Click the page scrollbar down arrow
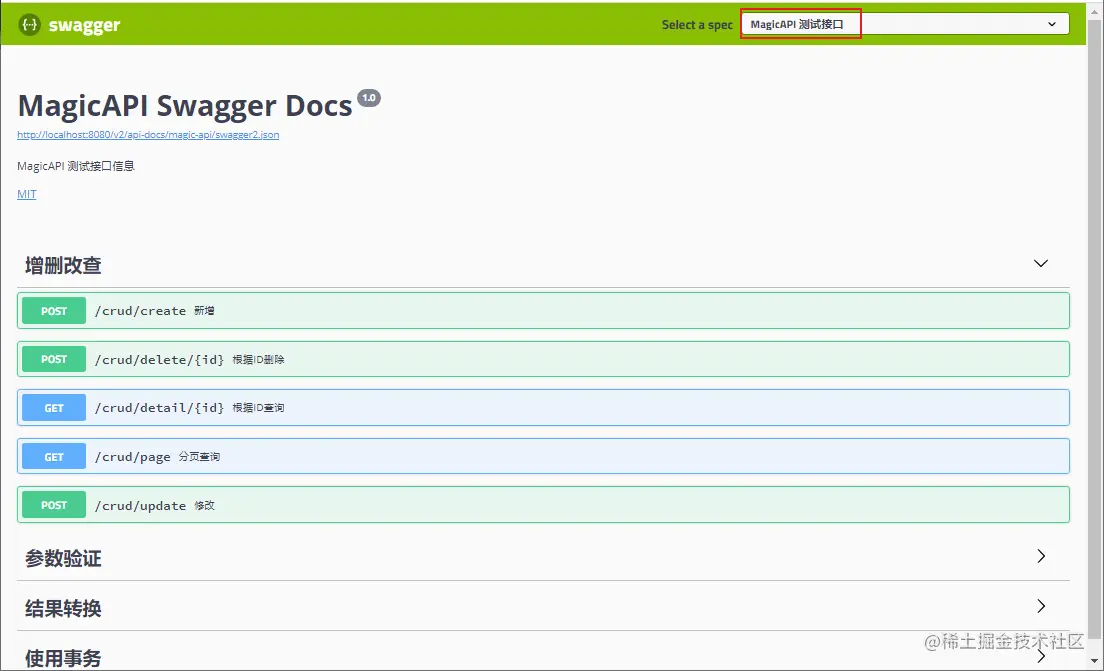Screen dimensions: 1104x671 1094,660
